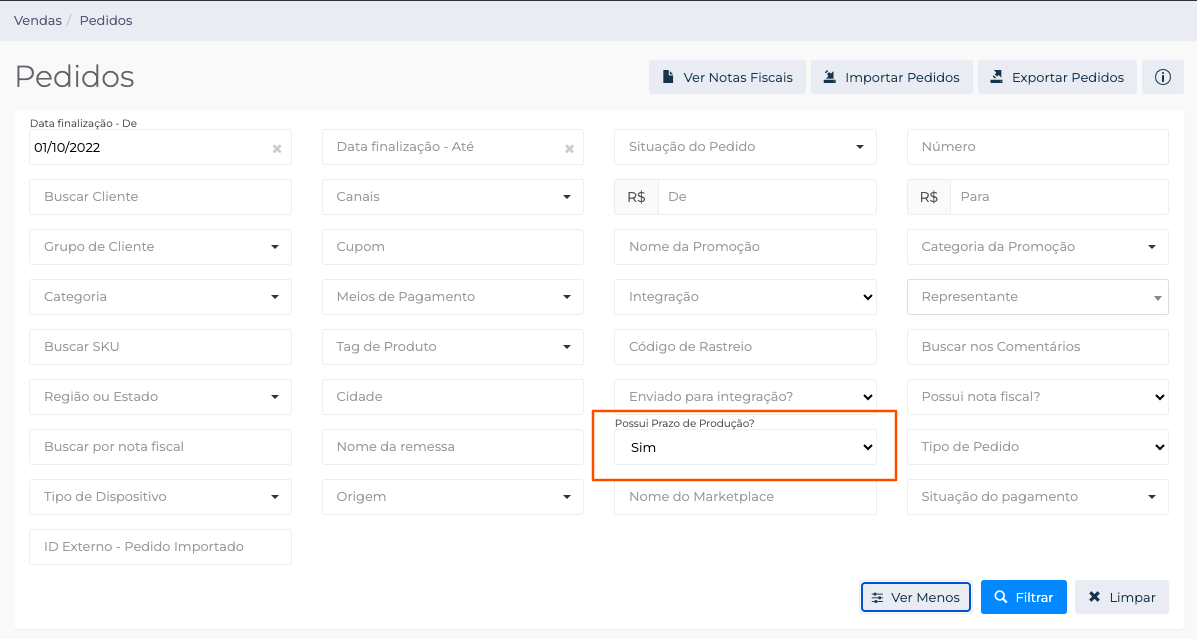
Task: Expand Tipo de Dispositivo dropdown
Action: click(x=160, y=497)
